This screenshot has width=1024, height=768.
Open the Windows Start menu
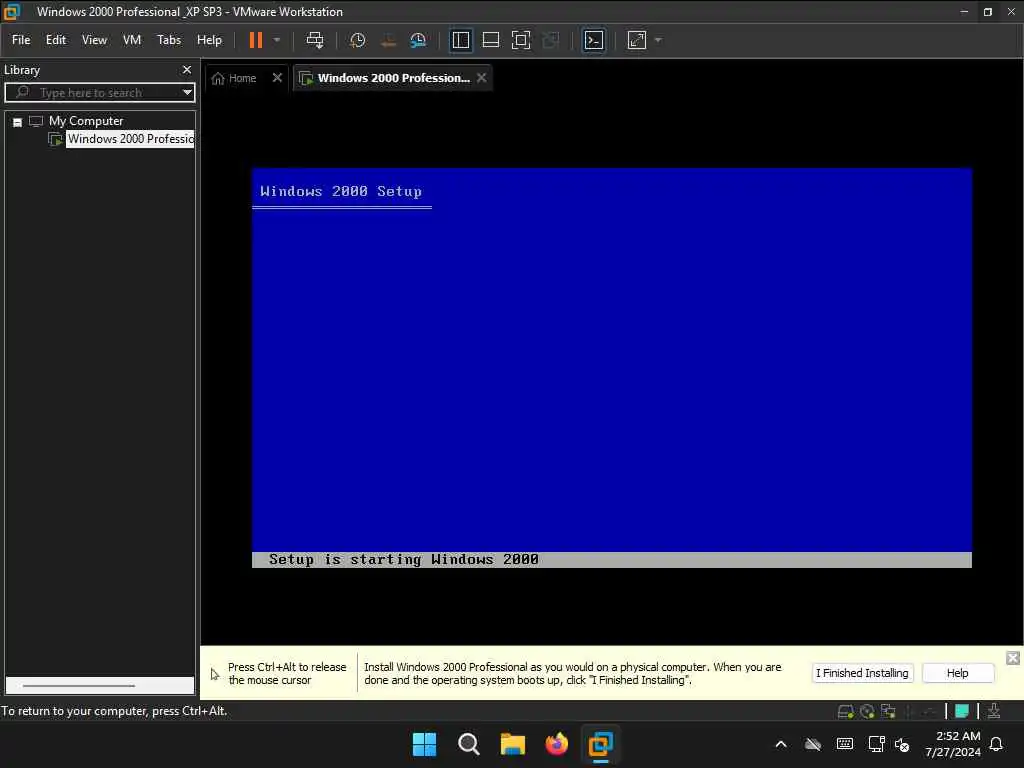424,744
